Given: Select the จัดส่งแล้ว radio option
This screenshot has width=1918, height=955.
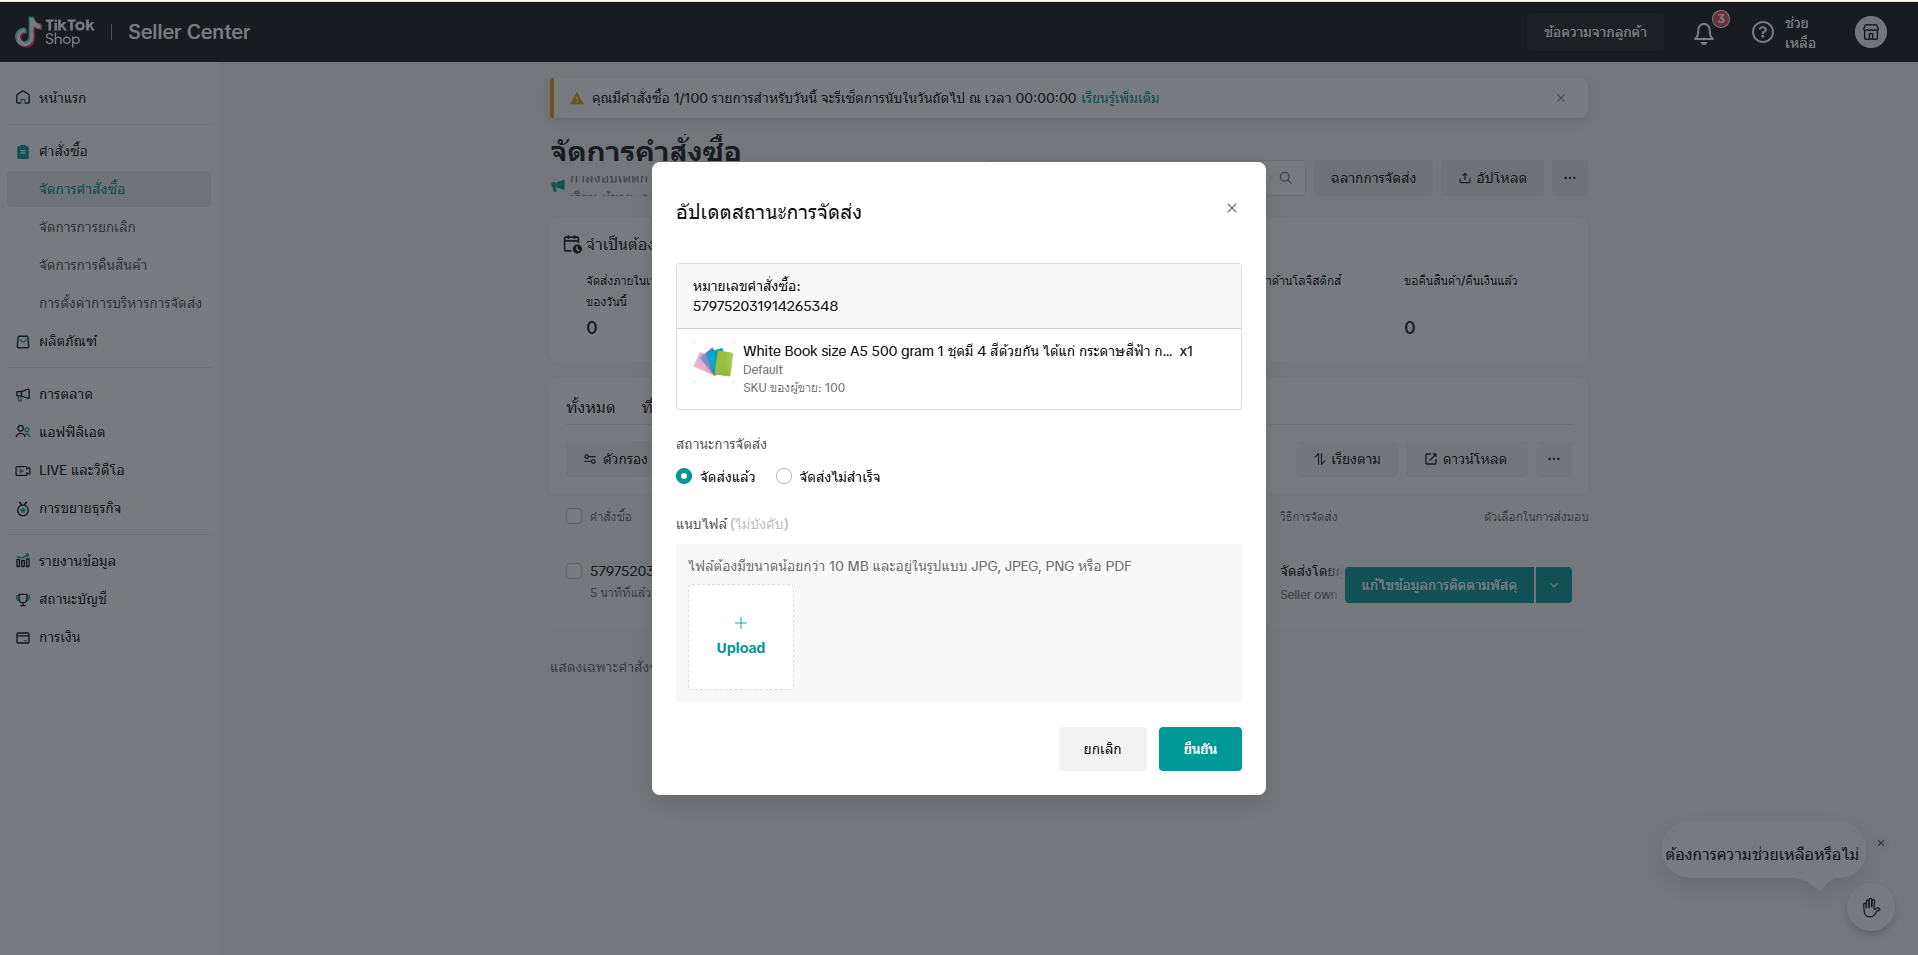Looking at the screenshot, I should (684, 477).
